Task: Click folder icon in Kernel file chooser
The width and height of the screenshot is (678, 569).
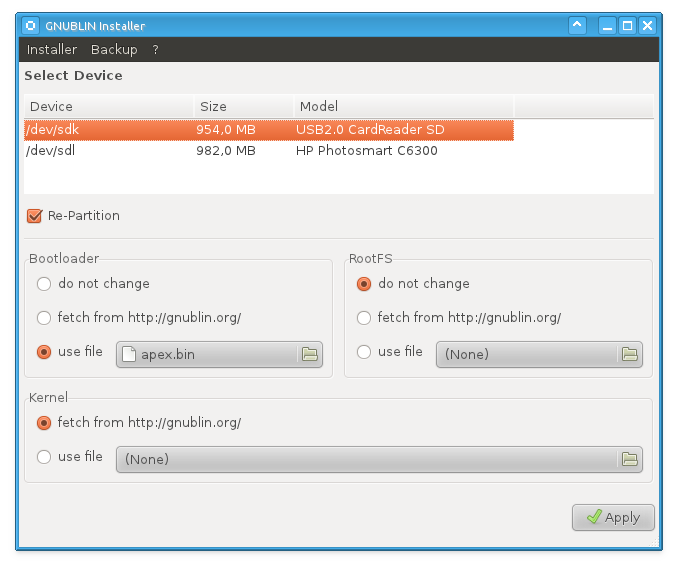Action: coord(630,459)
